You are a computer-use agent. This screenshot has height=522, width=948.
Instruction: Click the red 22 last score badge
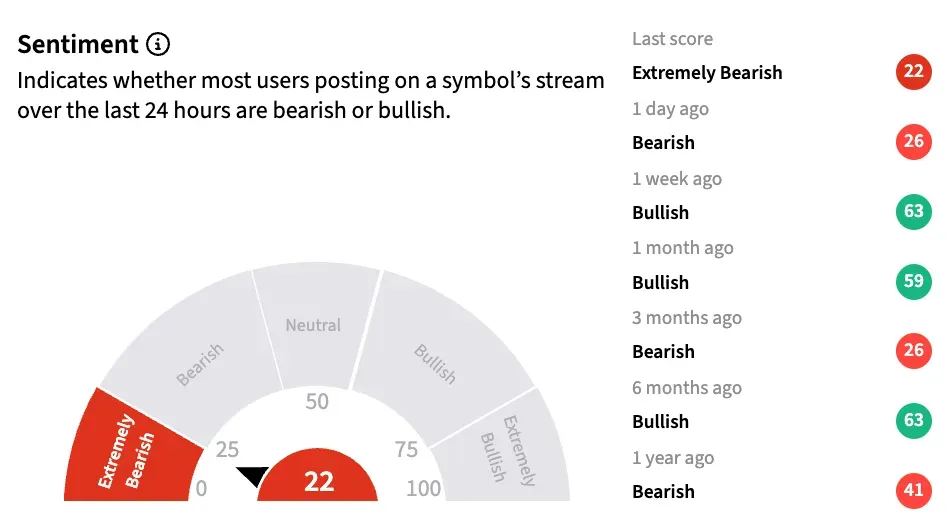click(913, 73)
